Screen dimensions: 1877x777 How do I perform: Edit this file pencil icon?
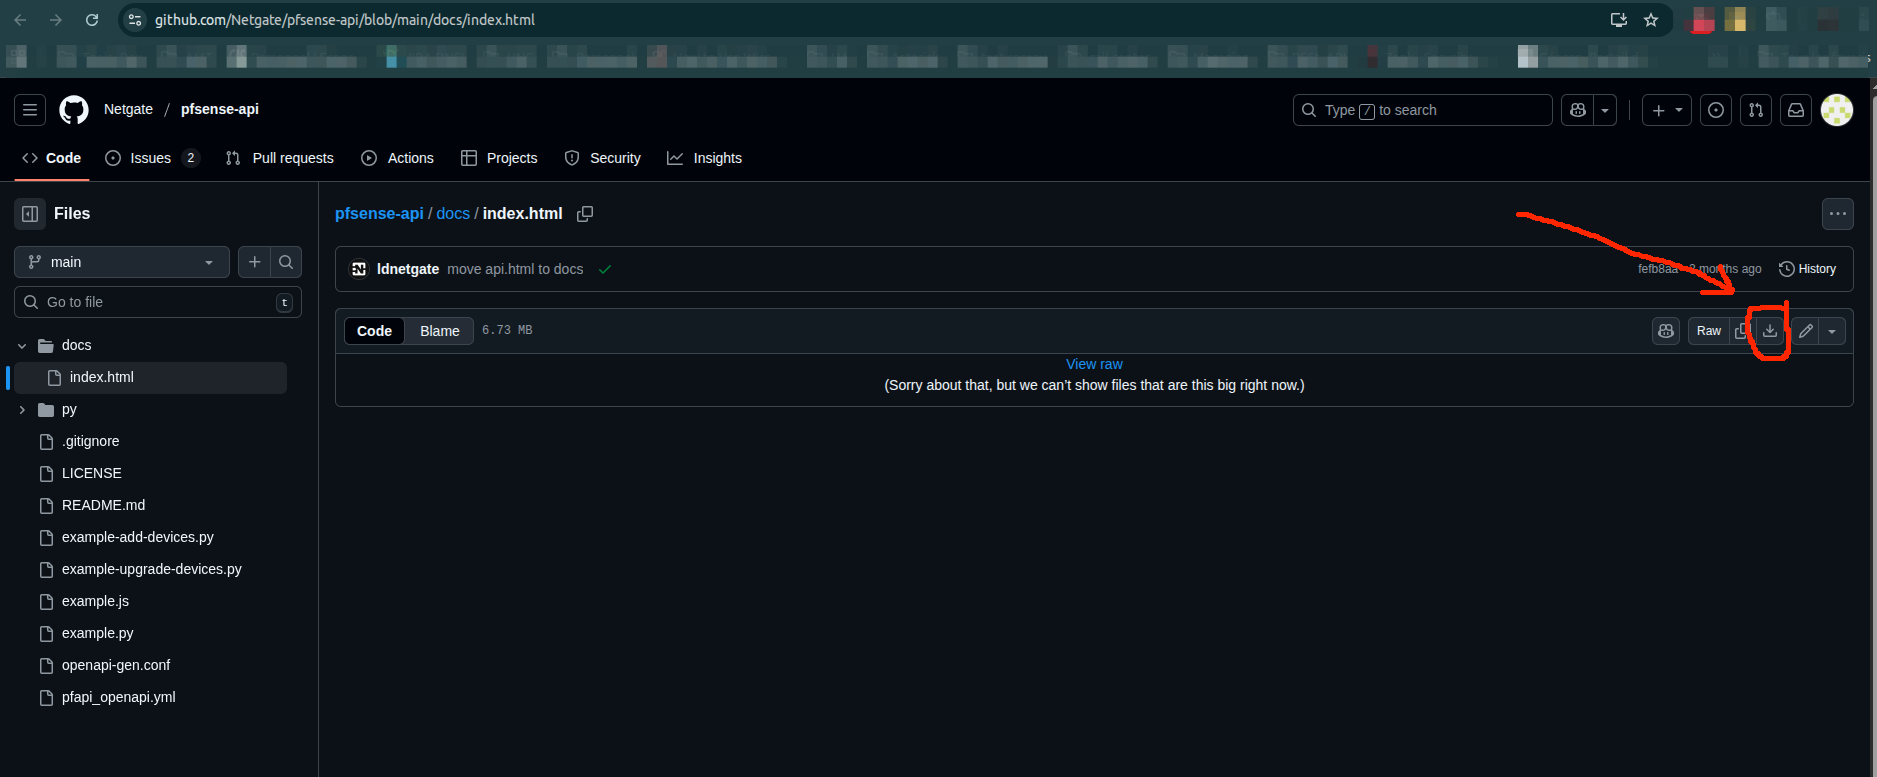click(1806, 331)
